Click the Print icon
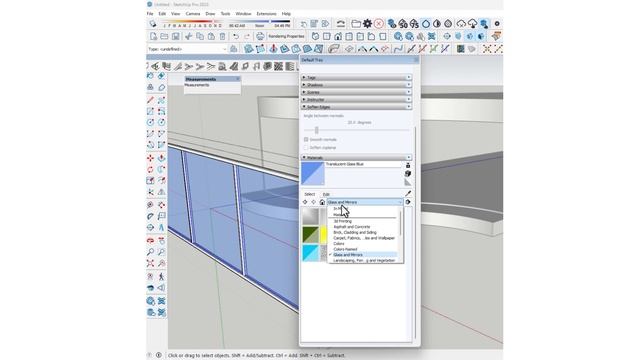The image size is (640, 360). [260, 36]
